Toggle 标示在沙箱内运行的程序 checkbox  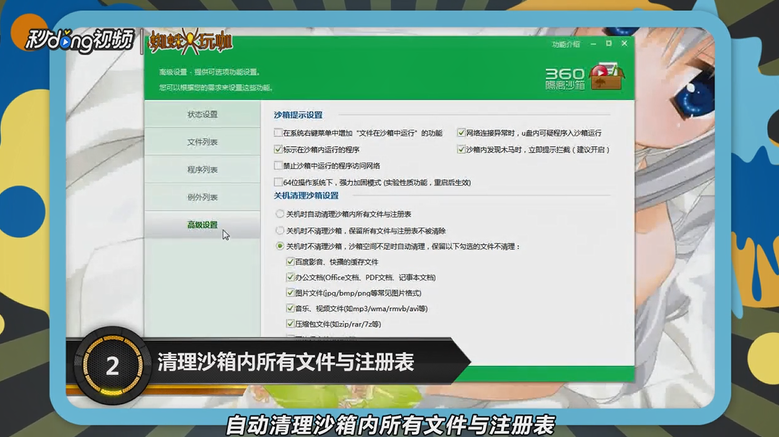(x=278, y=149)
